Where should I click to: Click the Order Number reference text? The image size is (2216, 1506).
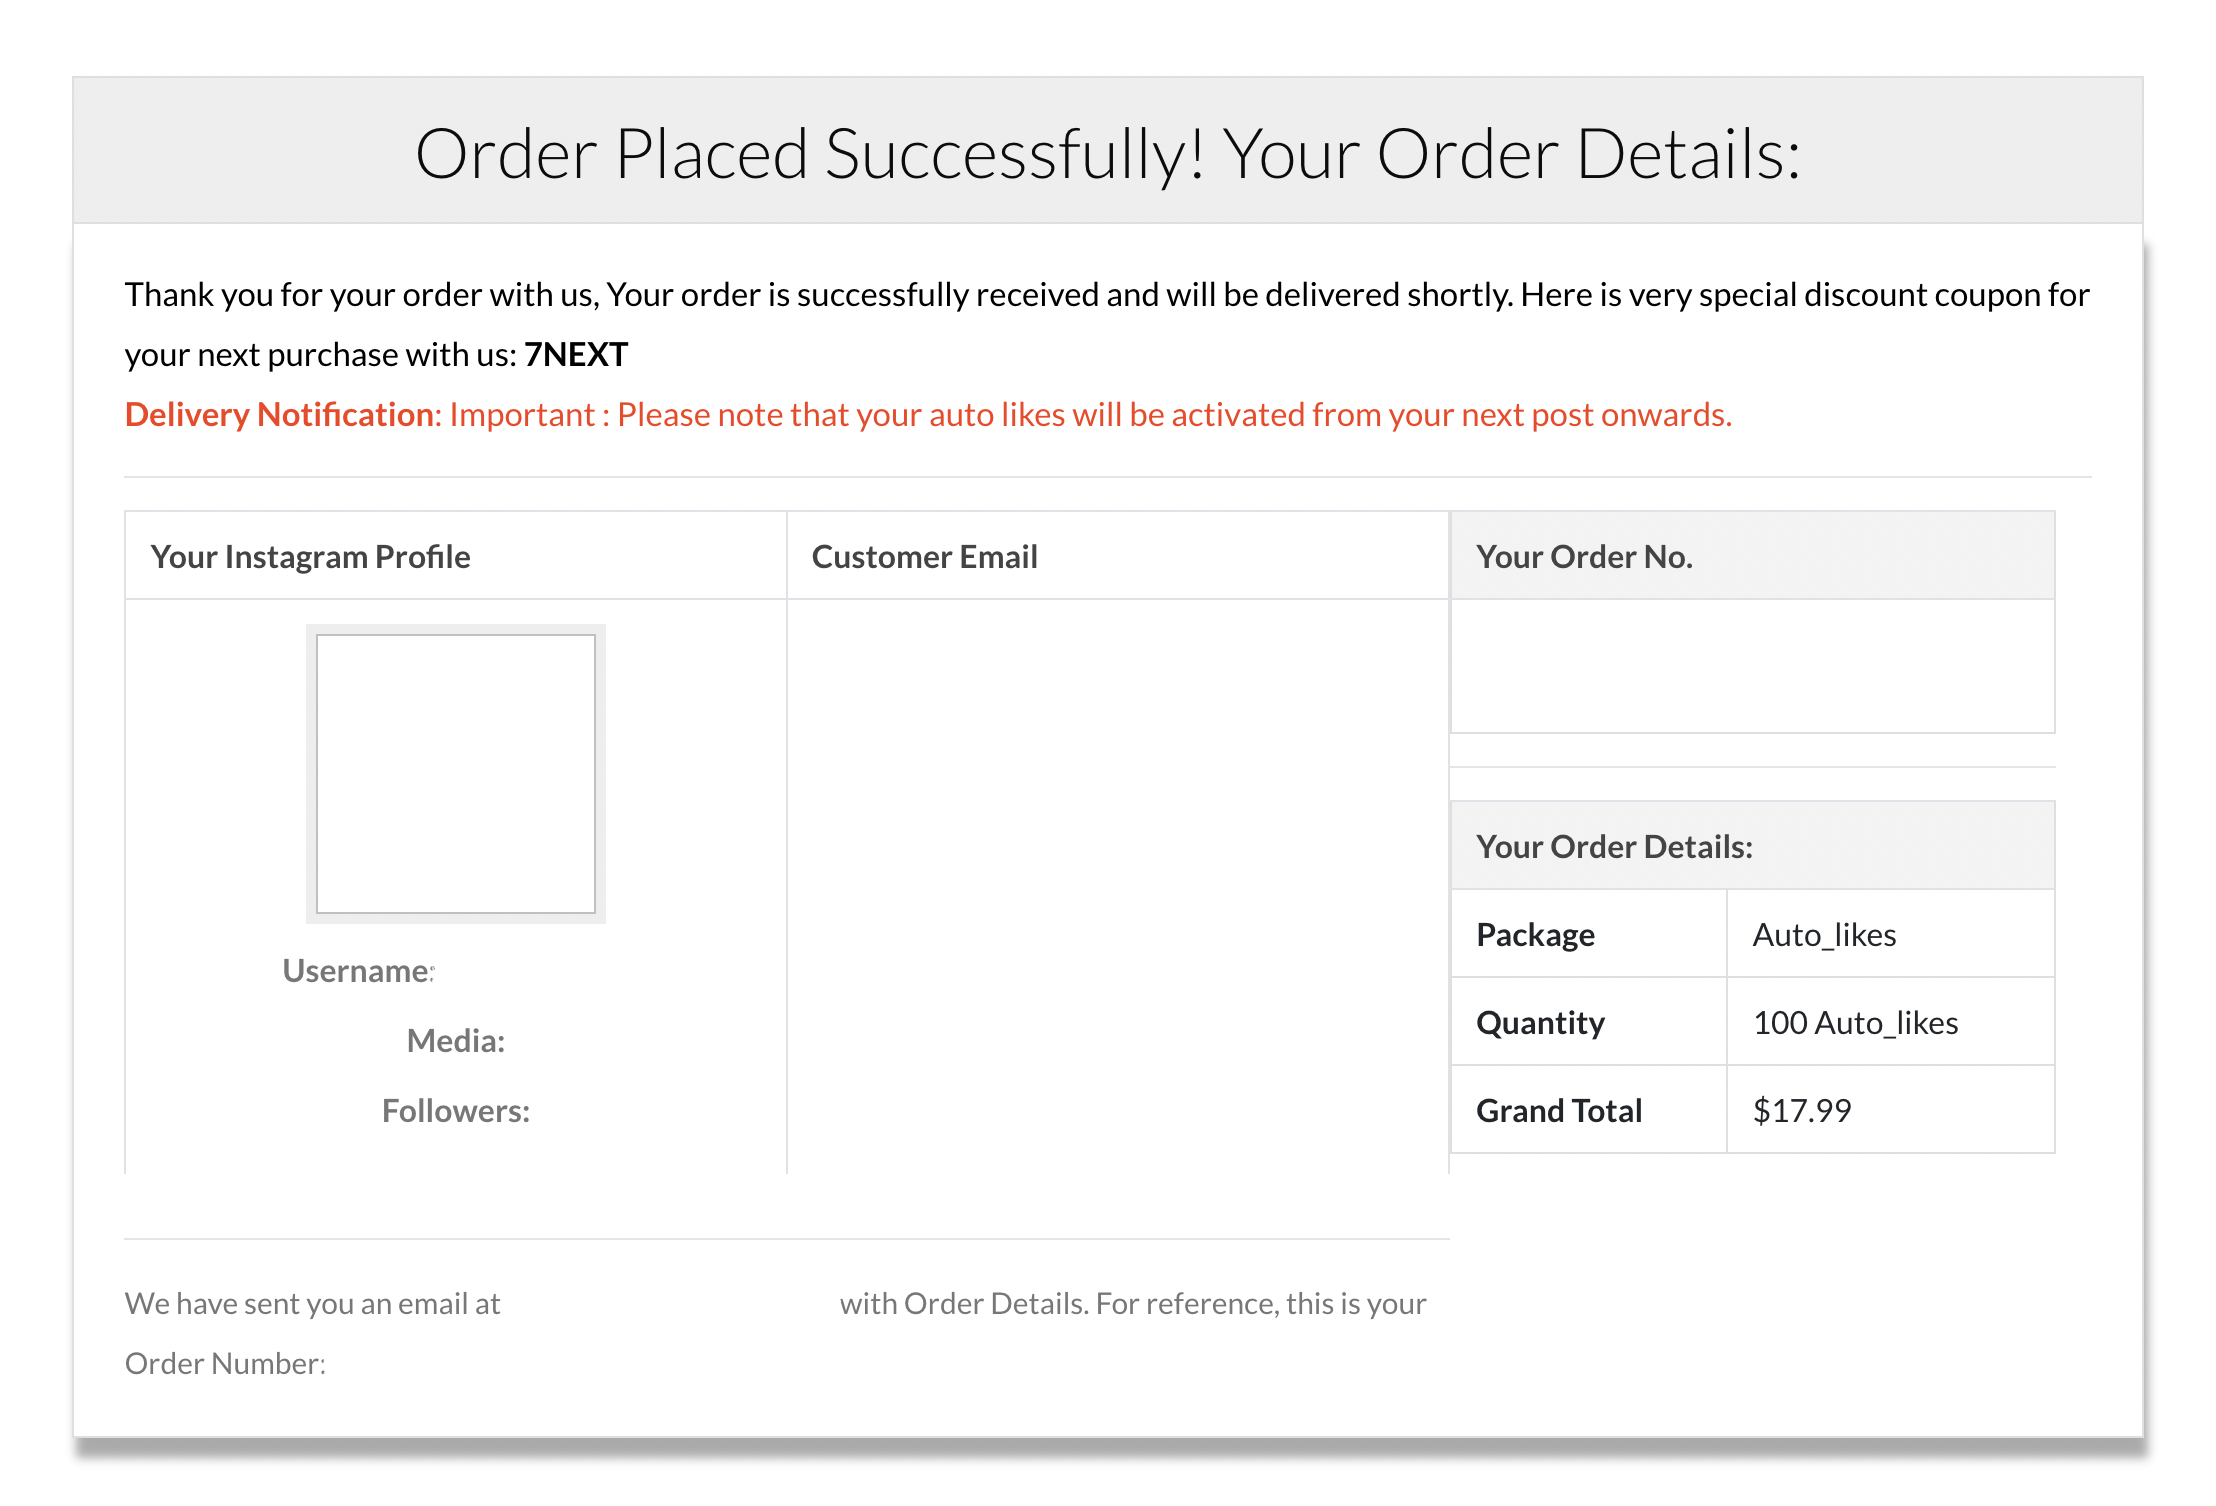point(225,1363)
